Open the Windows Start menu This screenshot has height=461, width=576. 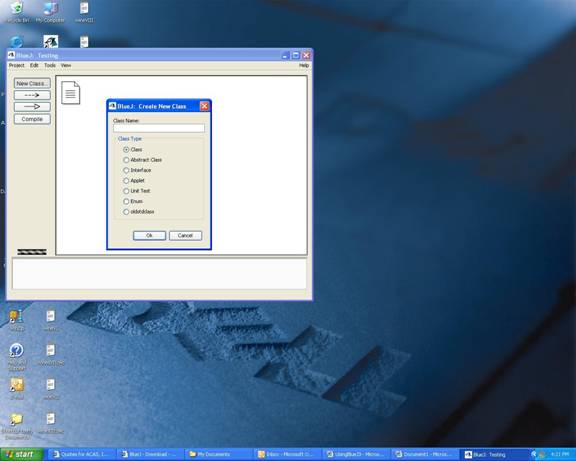tap(21, 454)
